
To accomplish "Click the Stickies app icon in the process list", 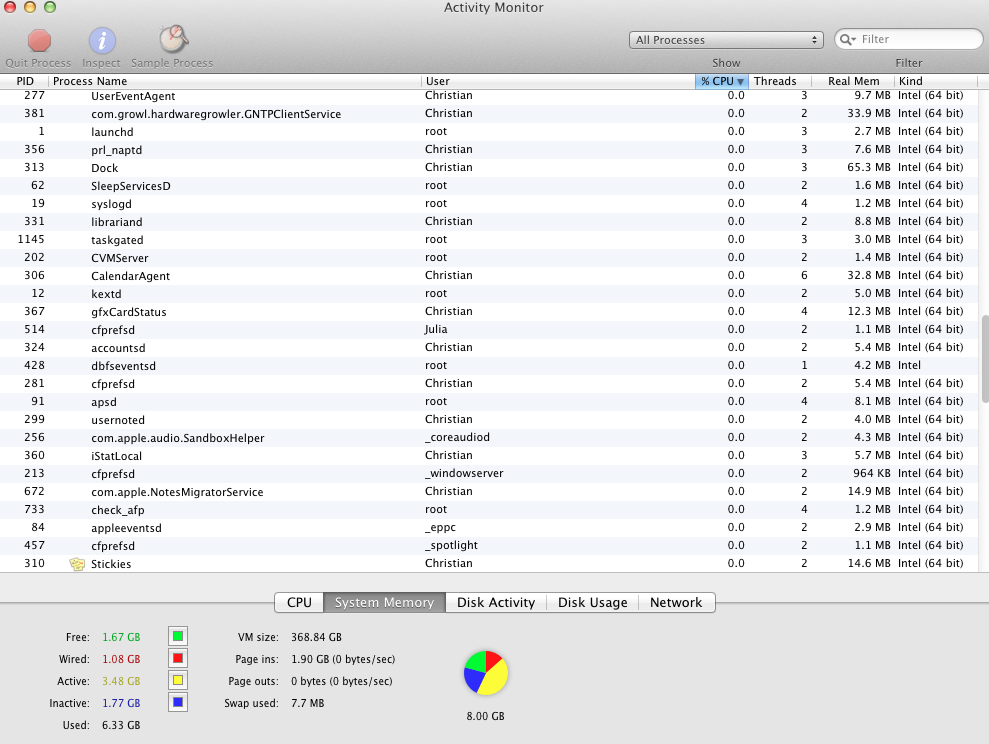I will tap(77, 564).
